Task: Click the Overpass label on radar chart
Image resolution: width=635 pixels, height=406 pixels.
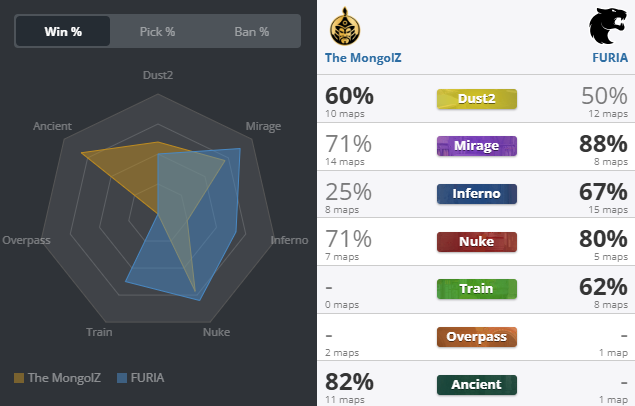Action: point(26,240)
